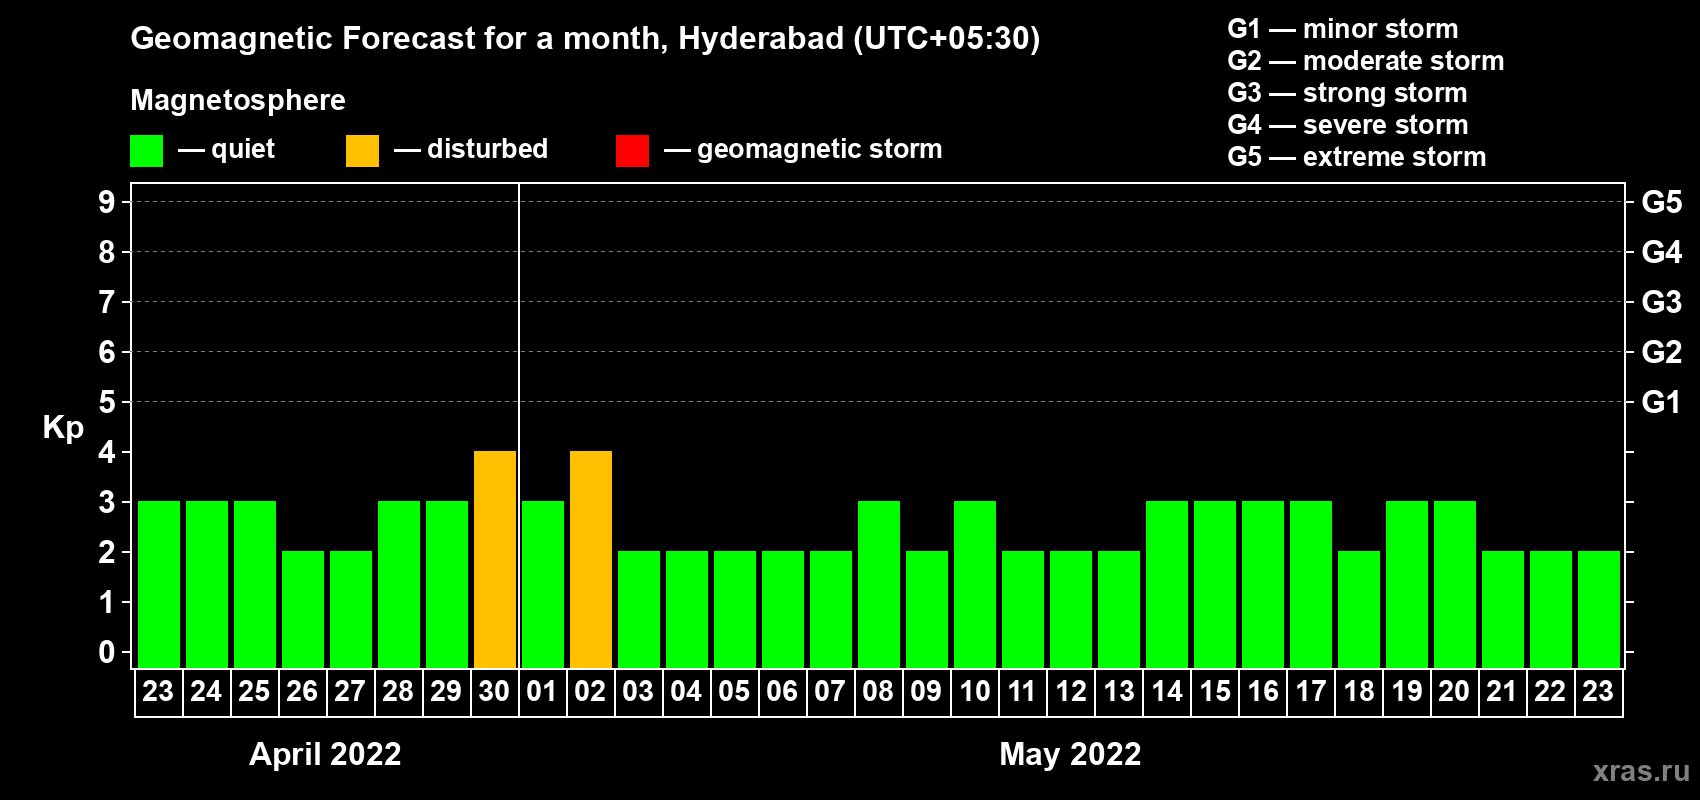This screenshot has width=1700, height=800.
Task: Click the red geomagnetic storm legend swatch
Action: (632, 151)
